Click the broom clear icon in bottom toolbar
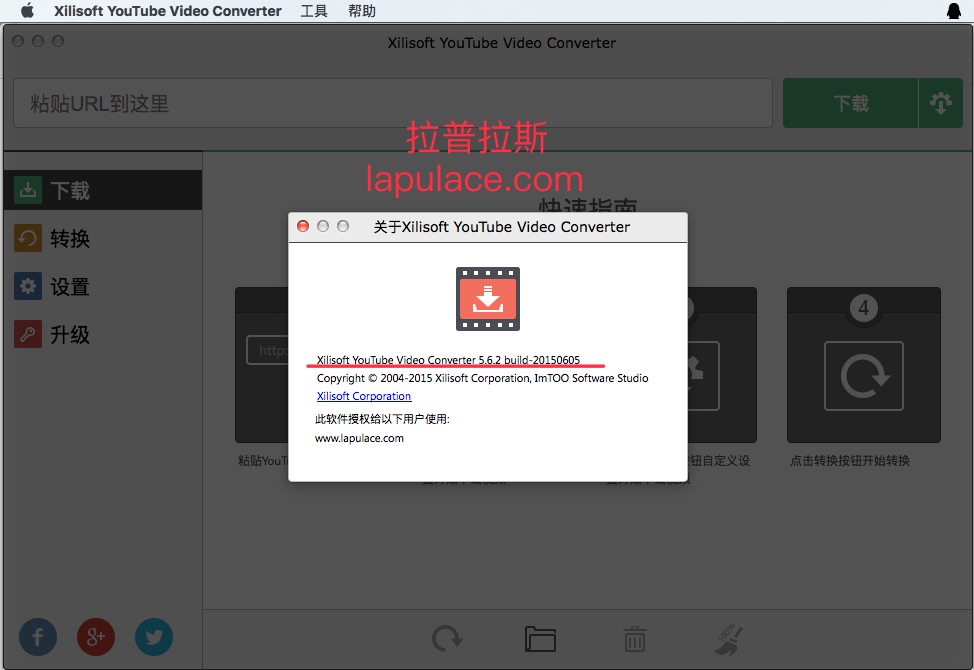 point(728,639)
